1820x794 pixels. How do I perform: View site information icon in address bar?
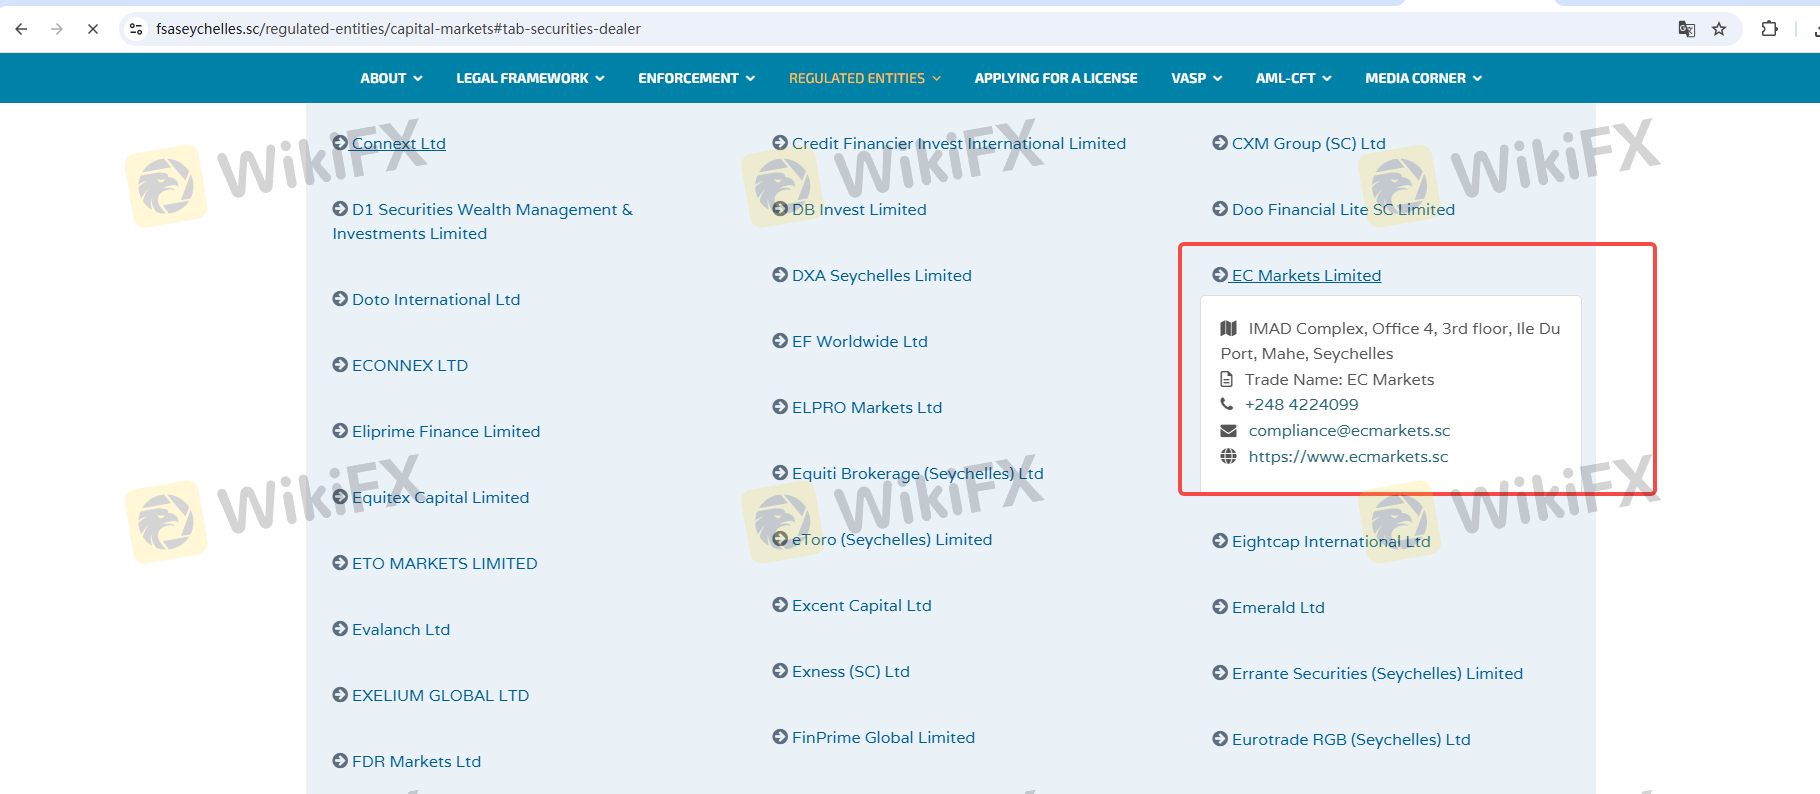pyautogui.click(x=137, y=29)
